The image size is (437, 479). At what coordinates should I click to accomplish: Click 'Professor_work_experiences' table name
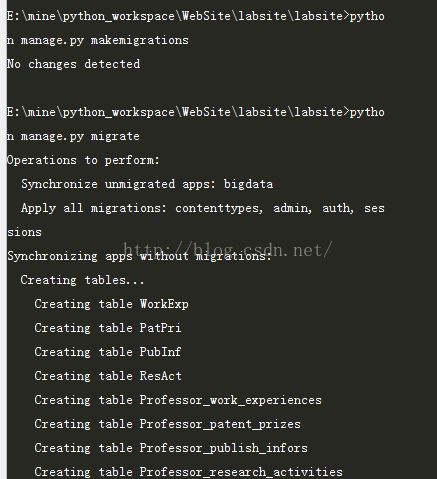(x=230, y=400)
